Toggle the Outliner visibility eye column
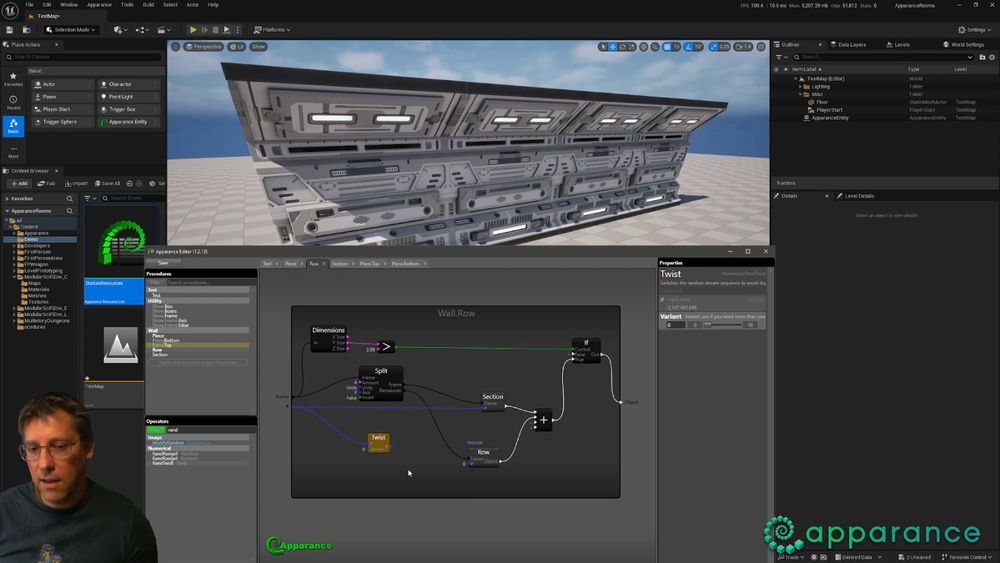 (776, 69)
